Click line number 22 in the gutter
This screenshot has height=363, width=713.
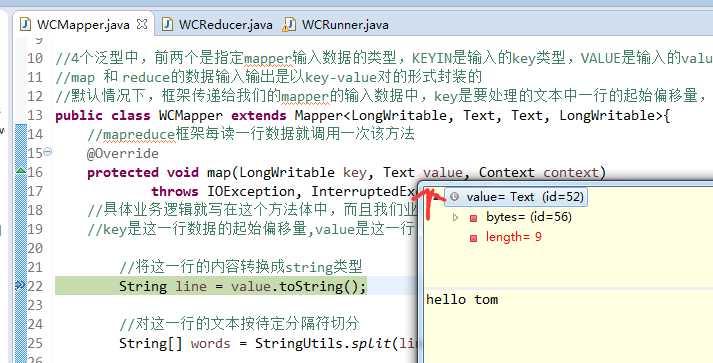coord(35,286)
